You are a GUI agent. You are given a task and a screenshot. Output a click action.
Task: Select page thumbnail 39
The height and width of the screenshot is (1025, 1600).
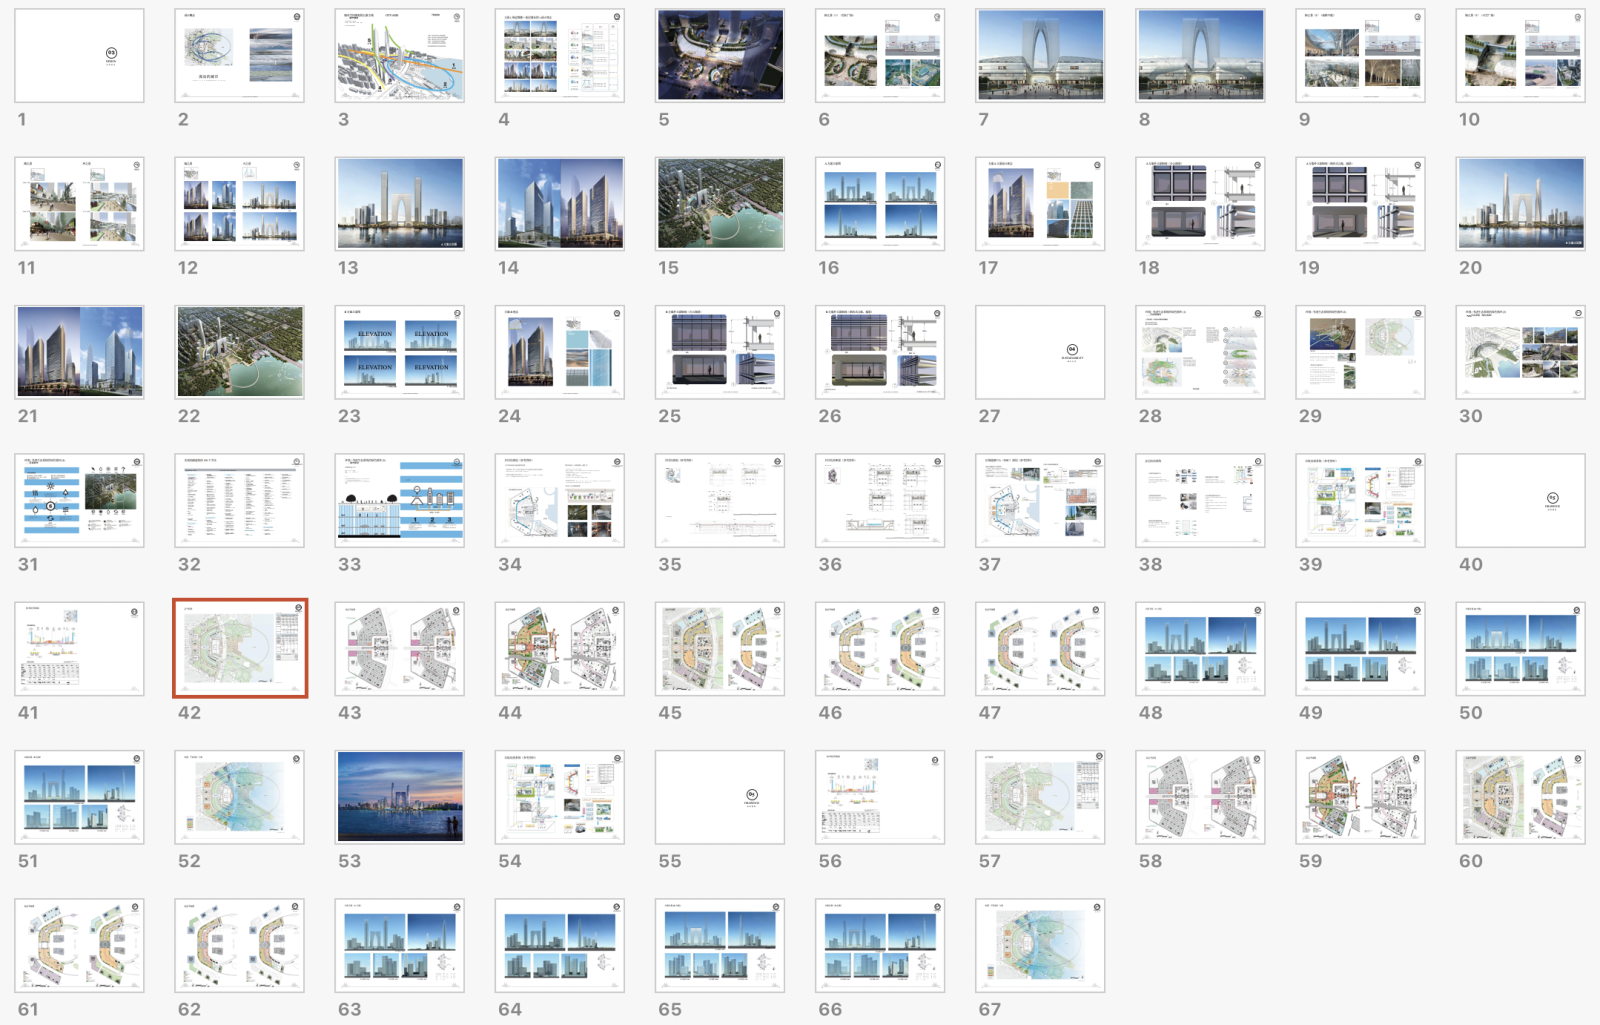[1360, 500]
